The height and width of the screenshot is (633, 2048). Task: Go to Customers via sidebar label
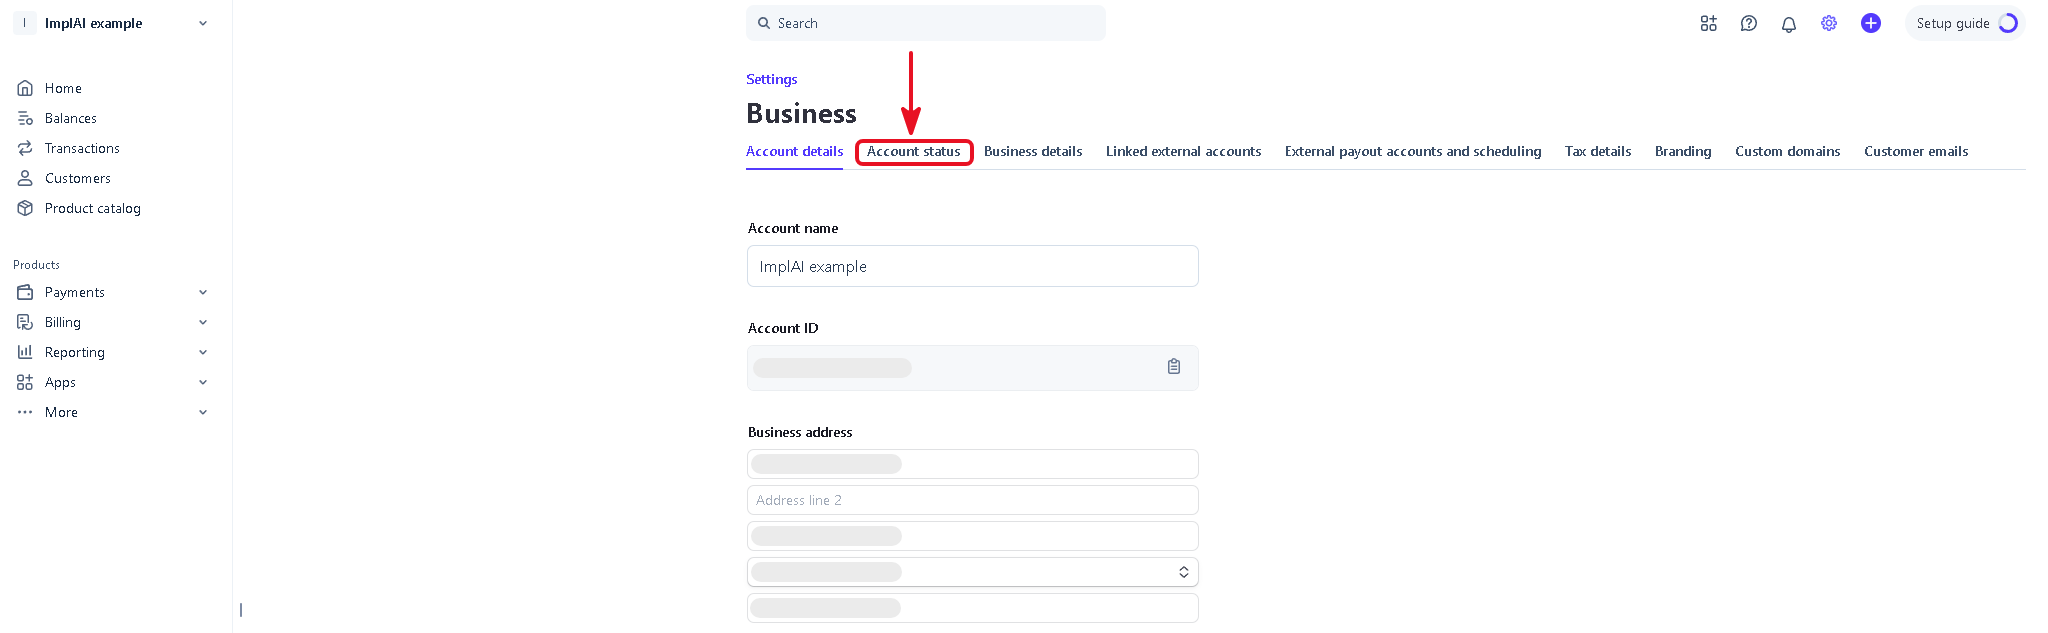(78, 178)
